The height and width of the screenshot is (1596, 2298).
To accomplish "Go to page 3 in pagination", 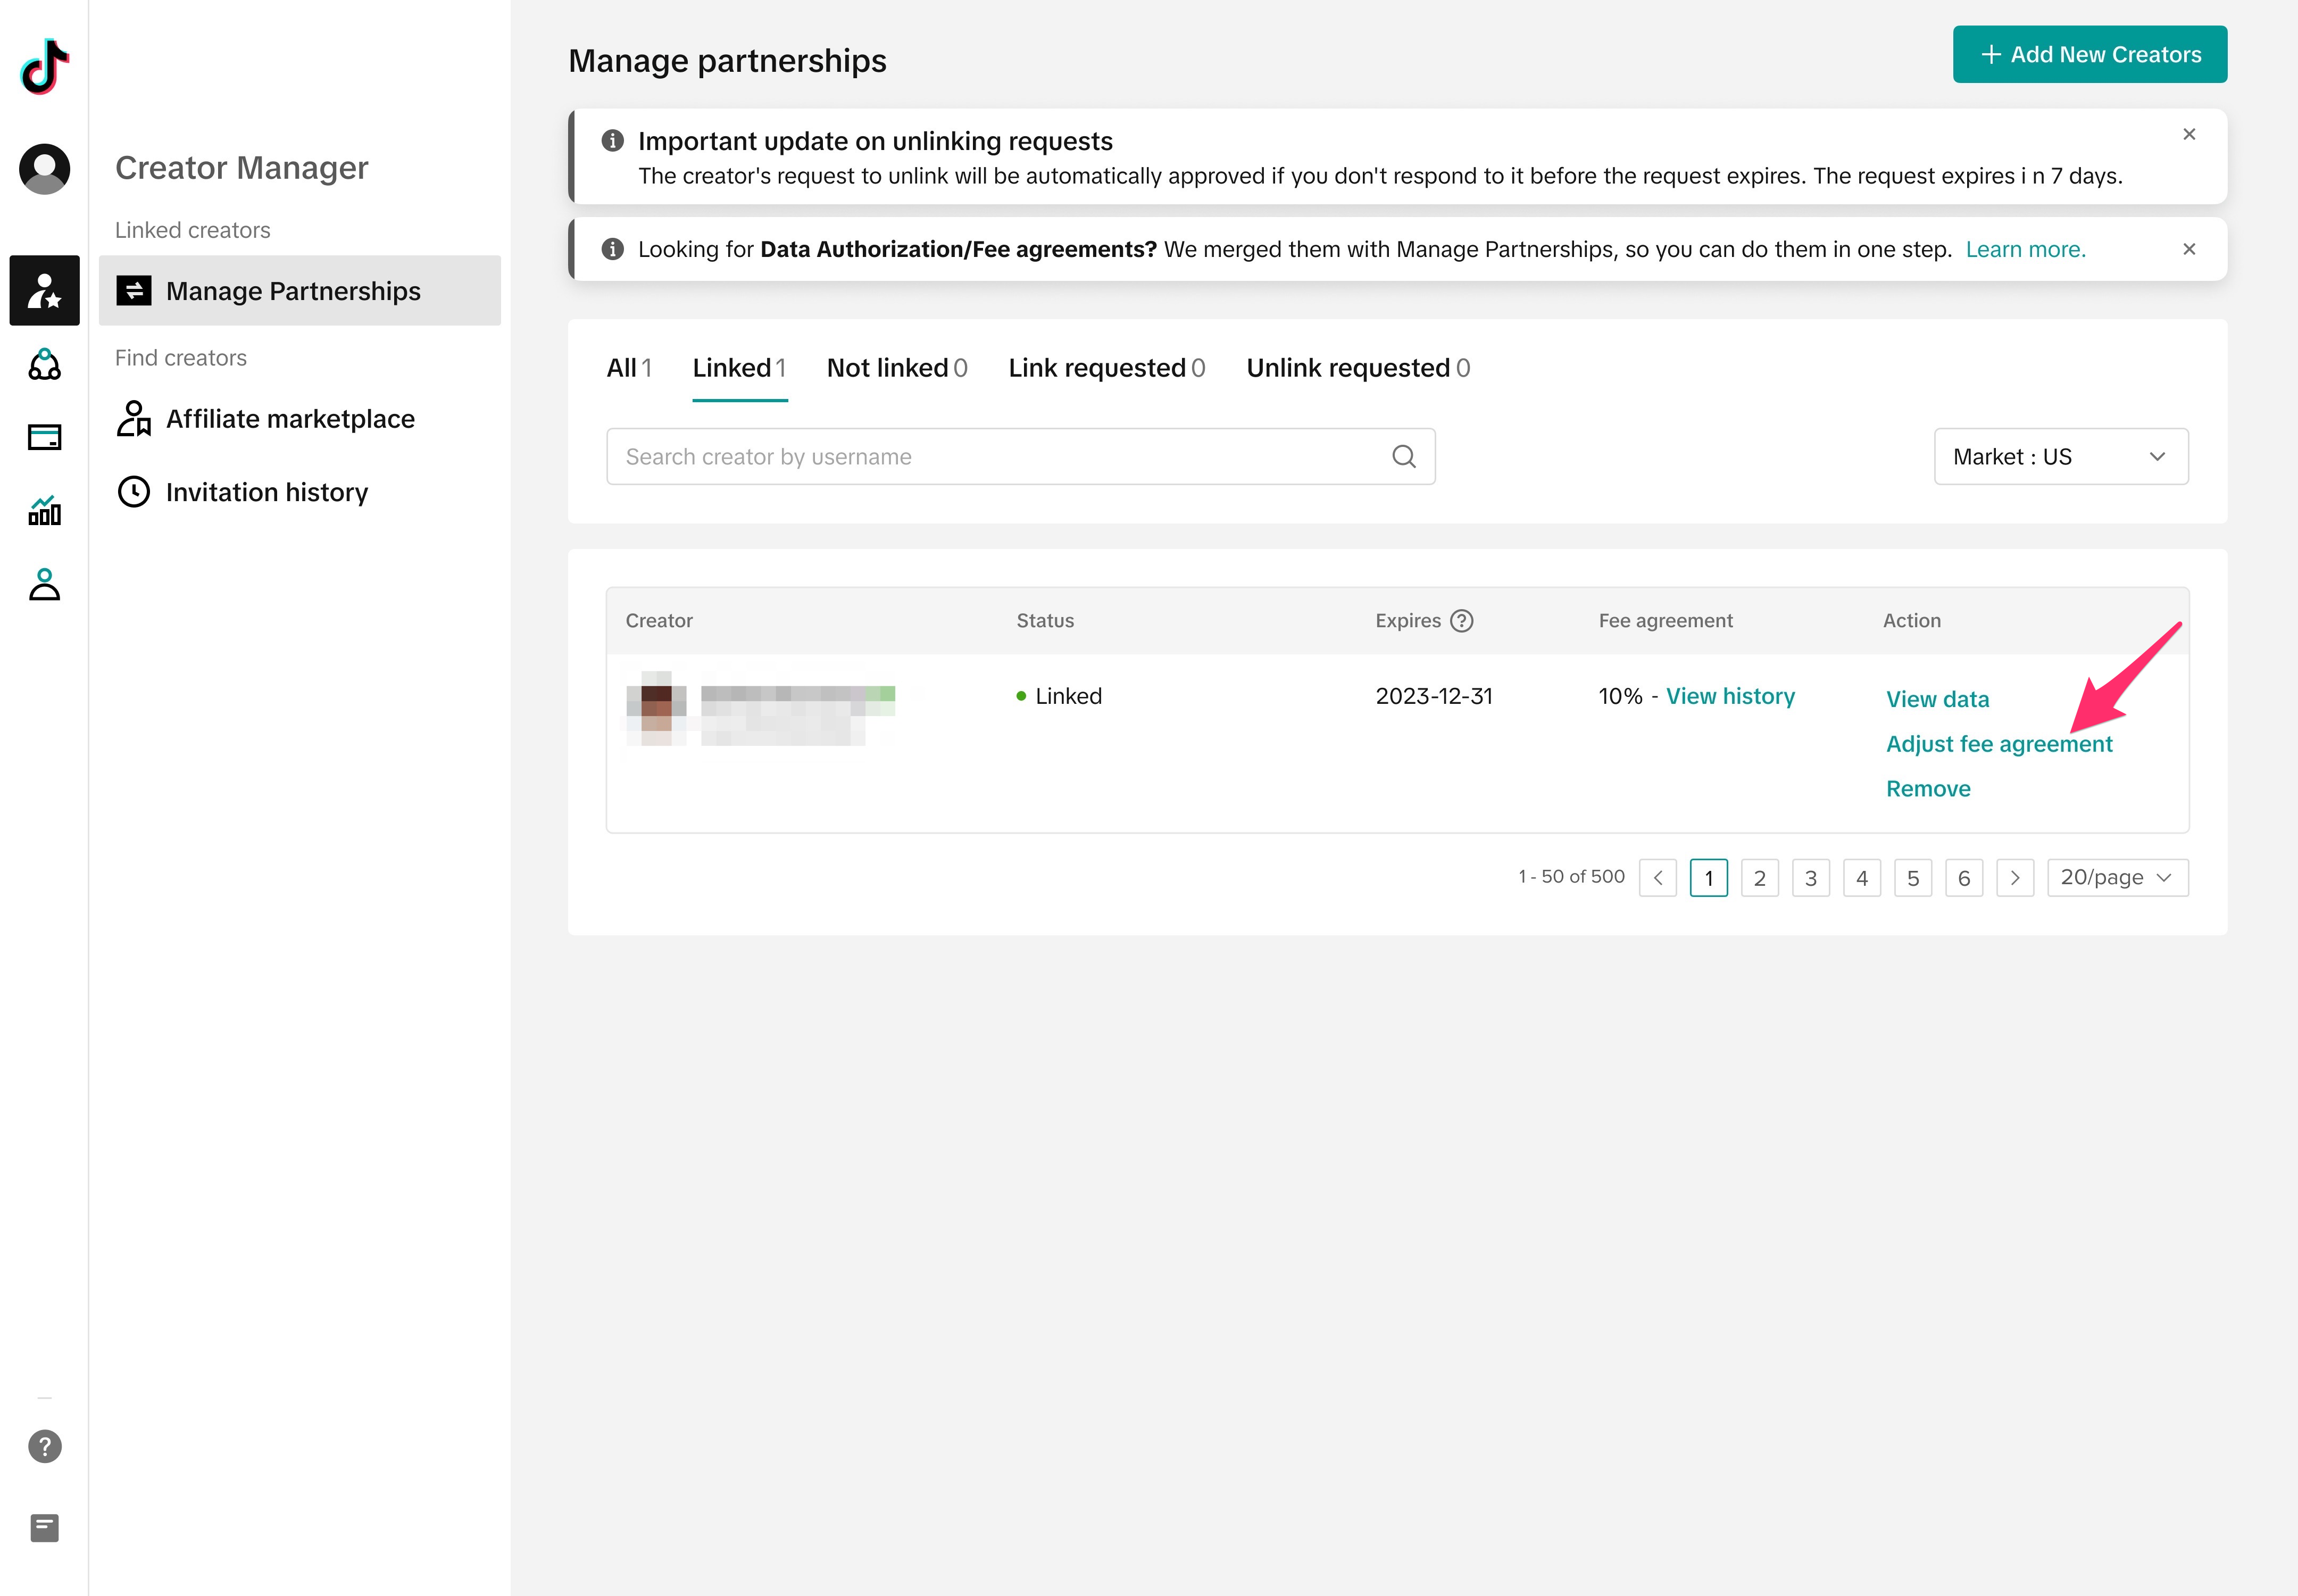I will tap(1810, 878).
